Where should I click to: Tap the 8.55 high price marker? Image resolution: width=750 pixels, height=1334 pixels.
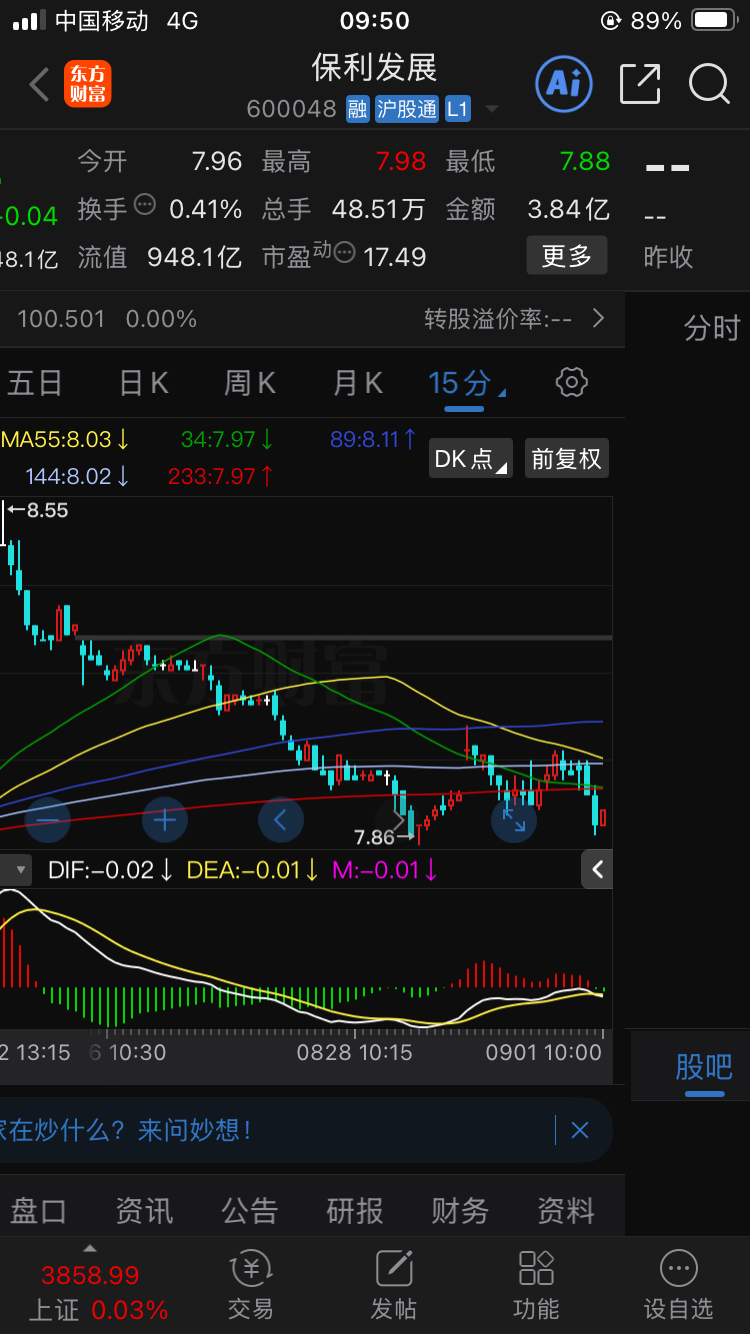38,510
